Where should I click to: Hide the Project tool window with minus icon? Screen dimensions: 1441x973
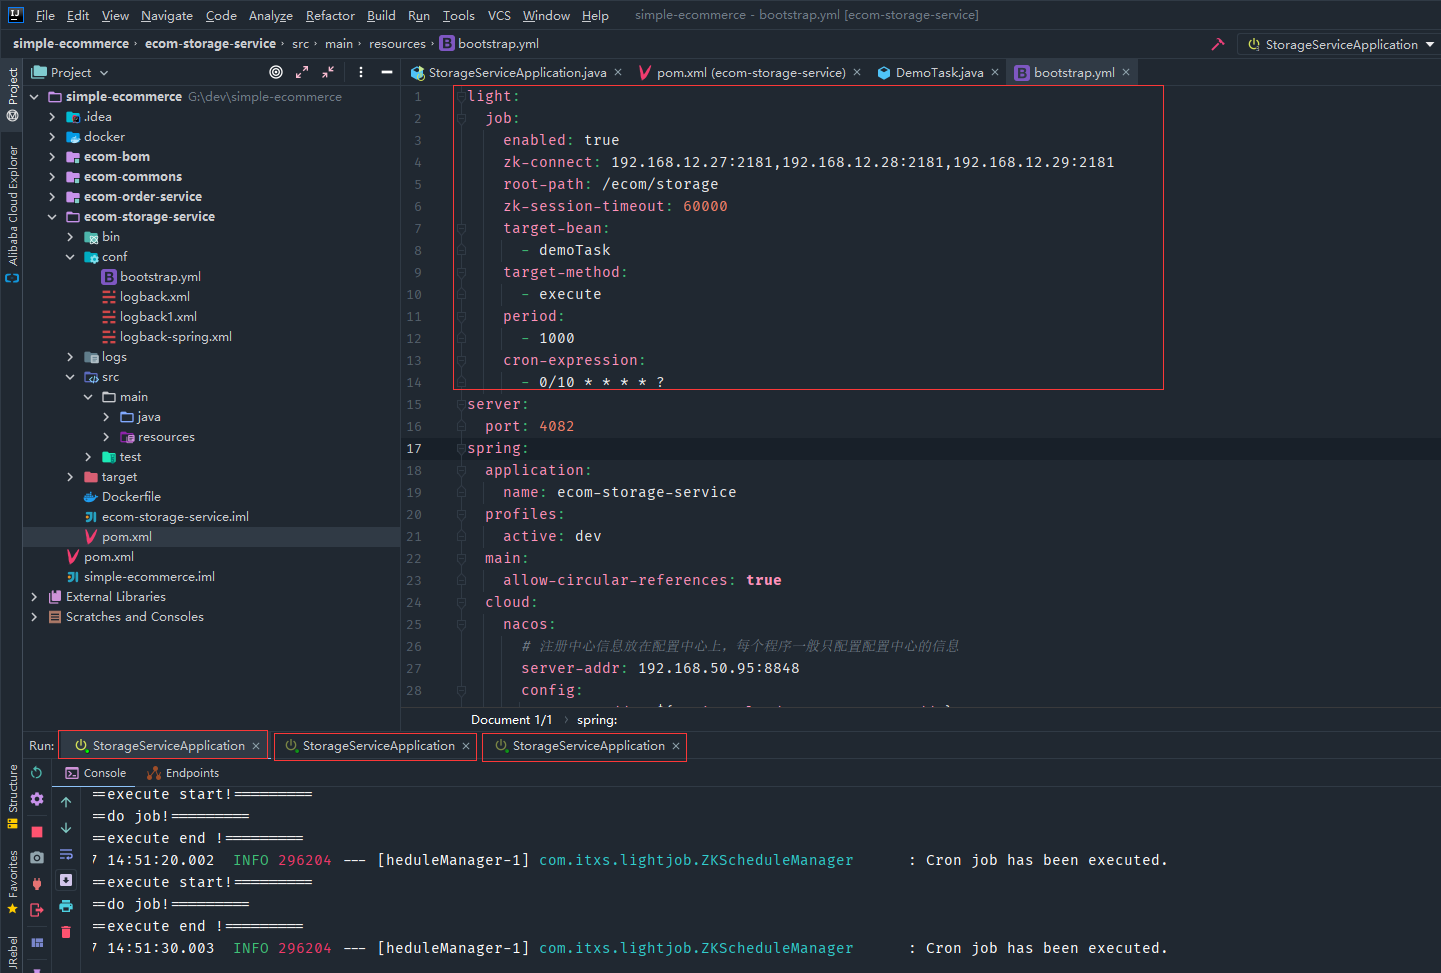(386, 72)
